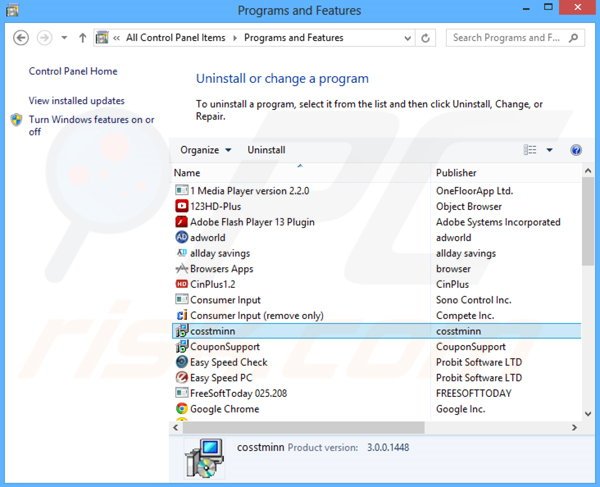Open Turn Windows features on or off
600x487 pixels.
pos(91,125)
